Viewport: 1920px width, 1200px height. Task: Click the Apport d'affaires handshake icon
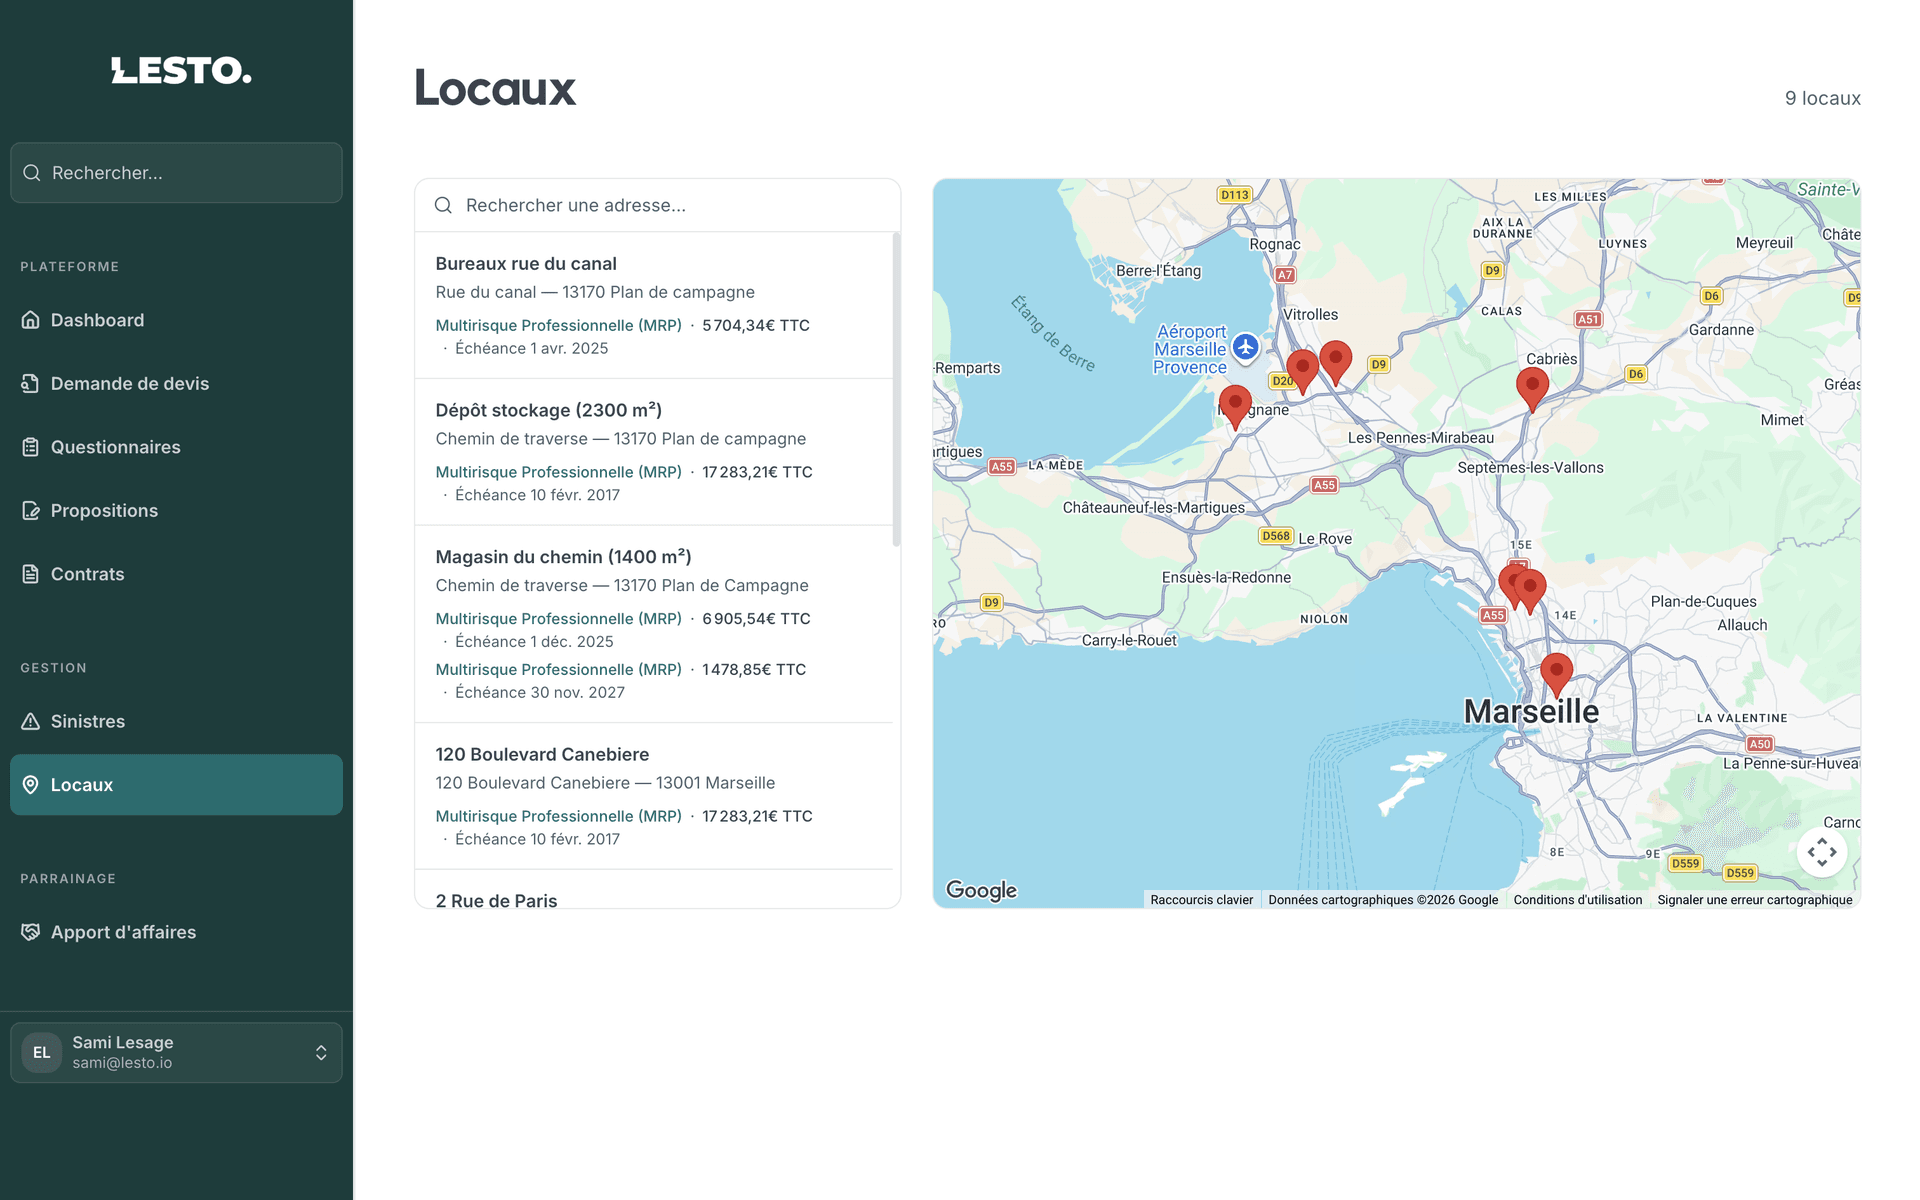31,932
